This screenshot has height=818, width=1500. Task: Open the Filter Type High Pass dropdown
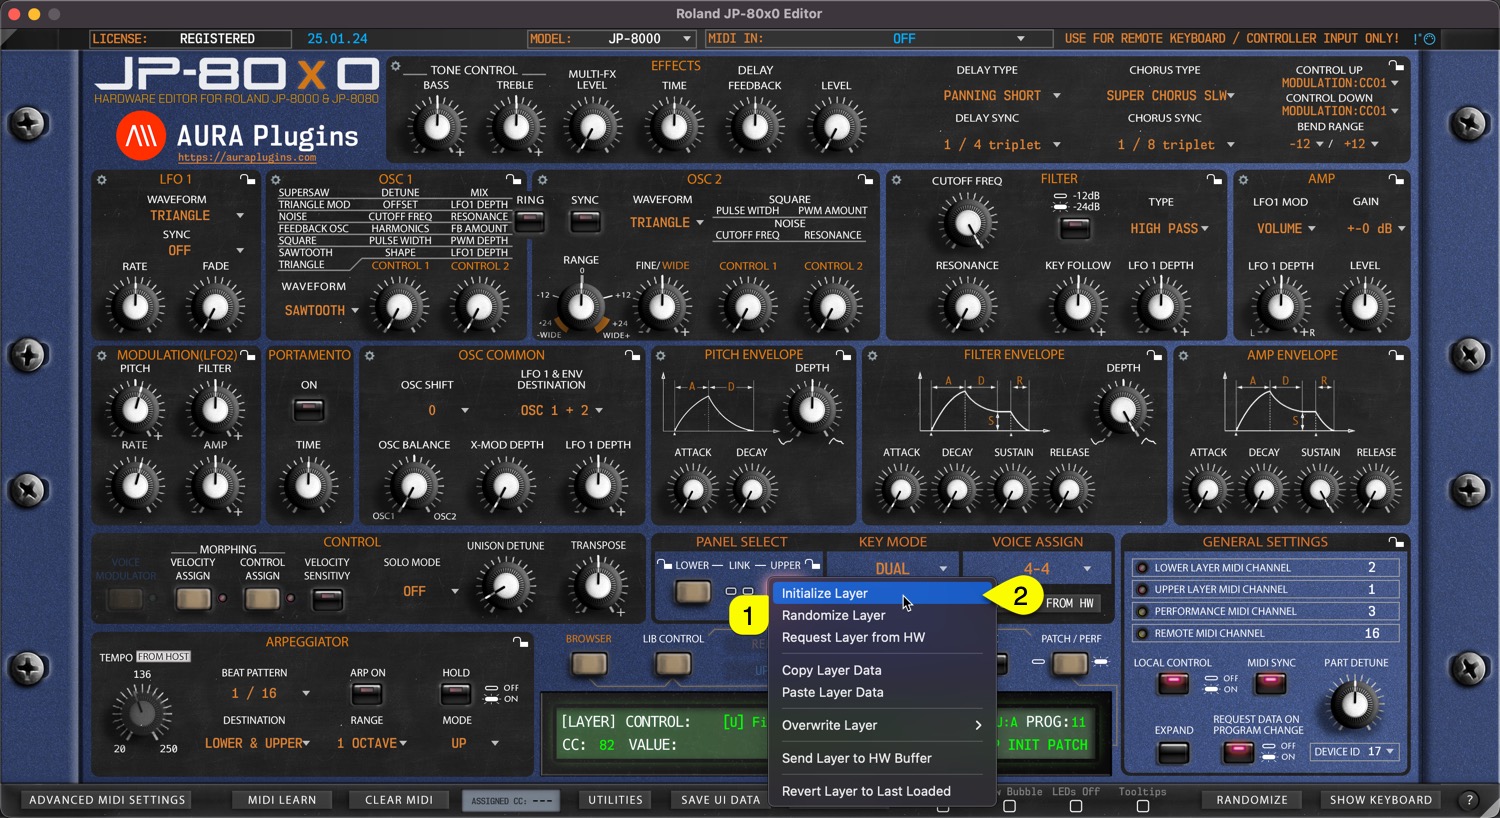coord(1169,229)
